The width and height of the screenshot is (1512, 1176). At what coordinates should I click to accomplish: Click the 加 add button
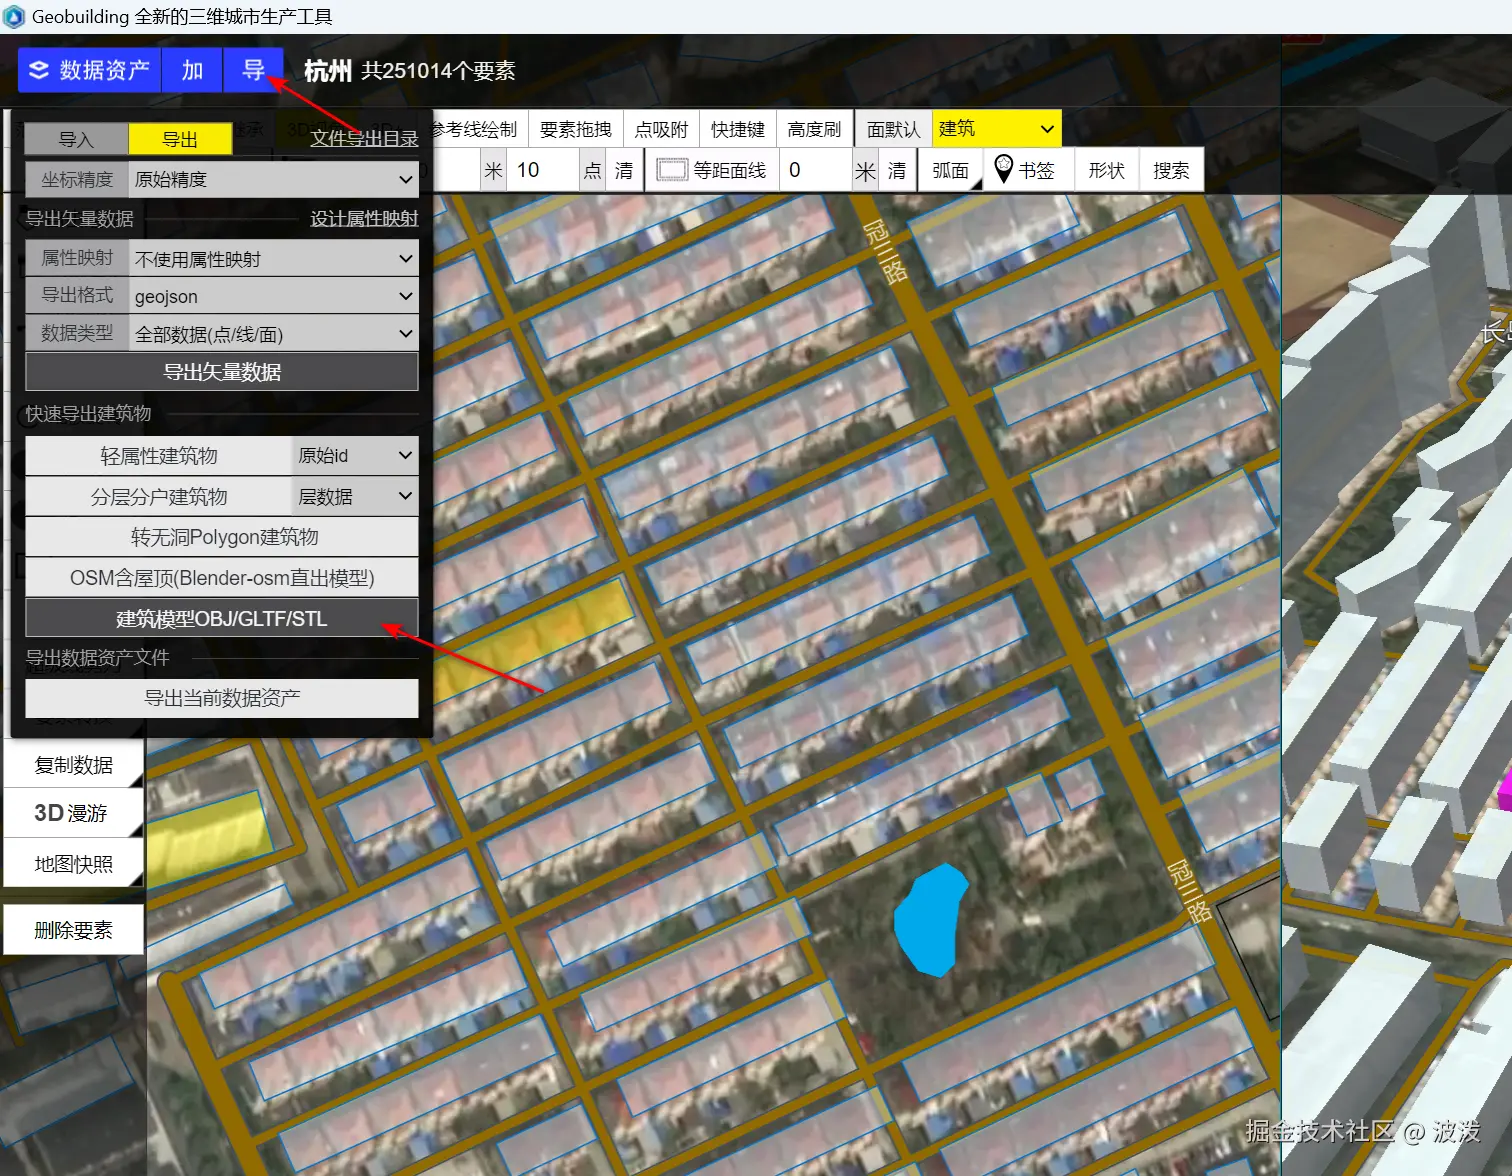[192, 70]
